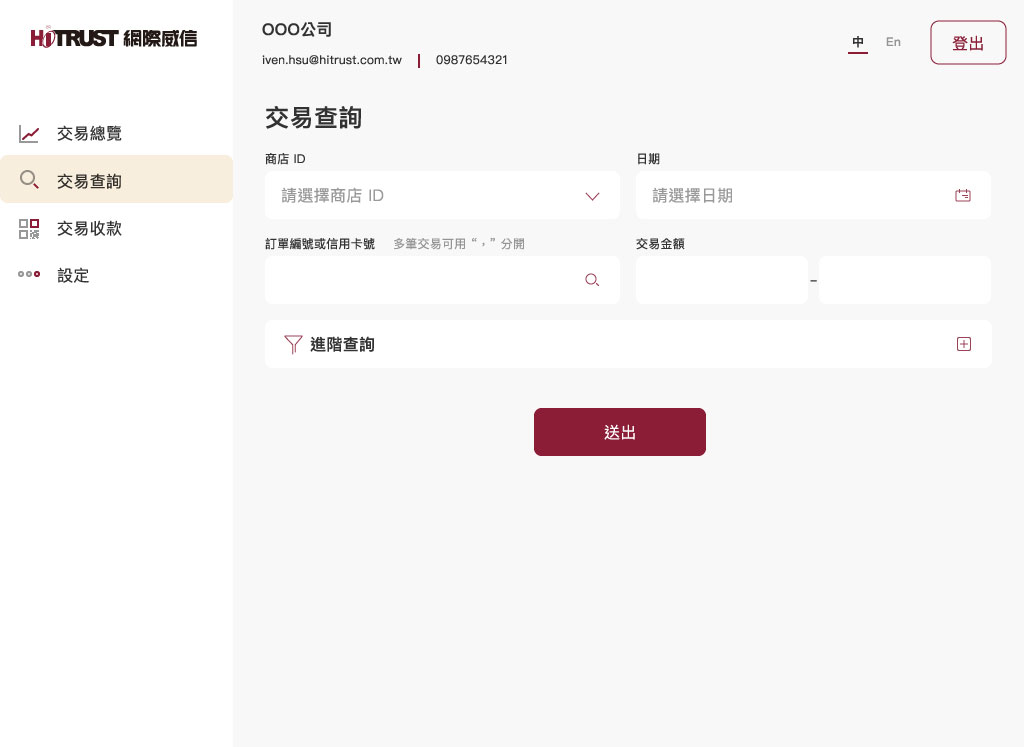Click the search icon in order number field
Viewport: 1024px width, 747px height.
(592, 280)
